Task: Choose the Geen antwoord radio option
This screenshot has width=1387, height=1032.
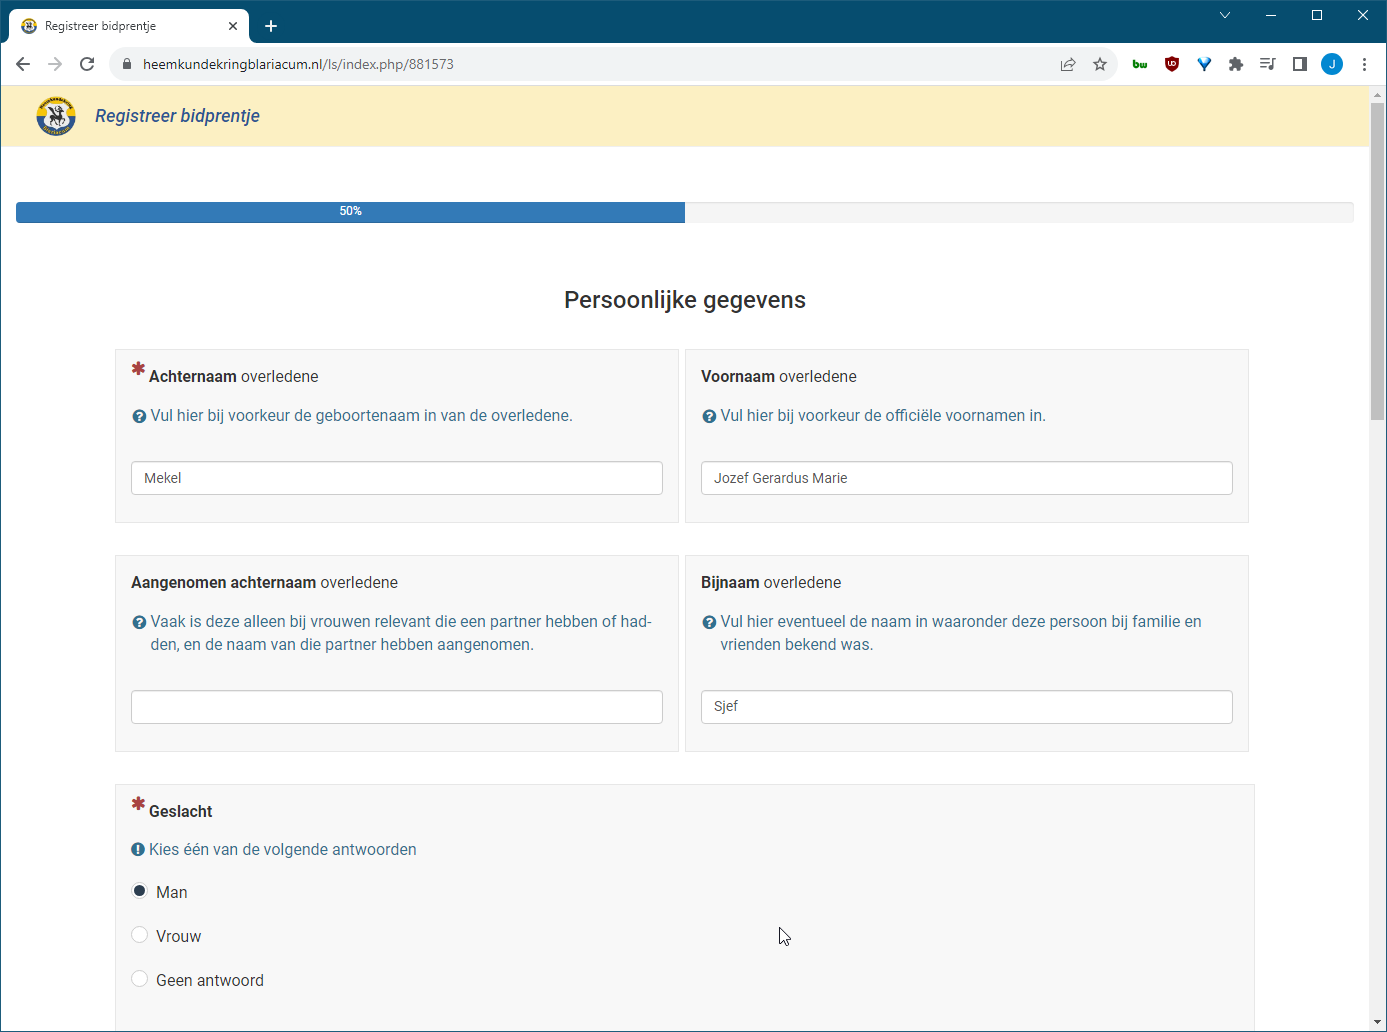Action: [x=140, y=979]
